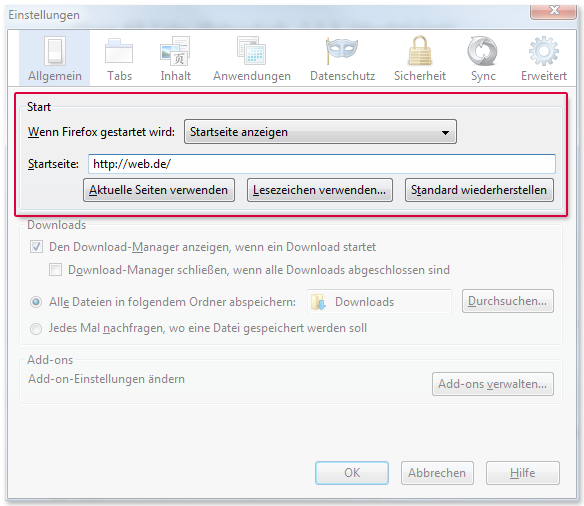Confirm settings with OK

352,473
